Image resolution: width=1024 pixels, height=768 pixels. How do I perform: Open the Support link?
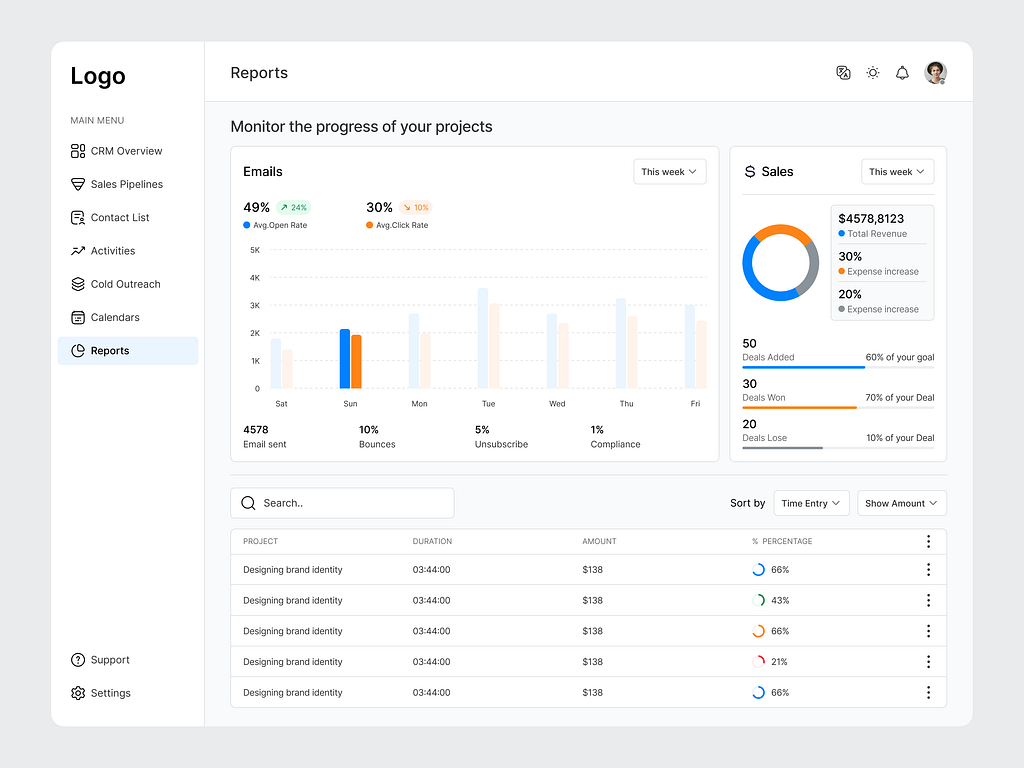110,660
